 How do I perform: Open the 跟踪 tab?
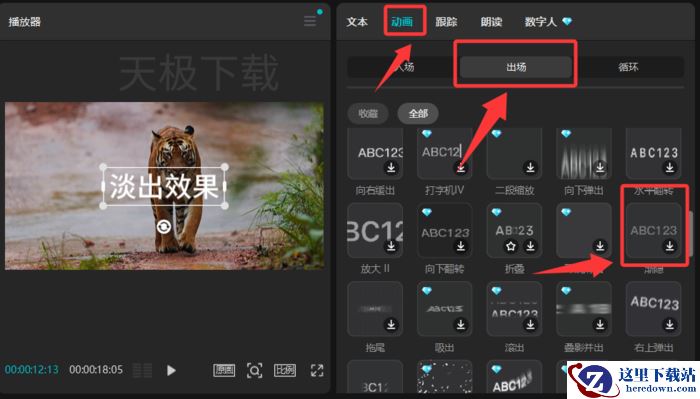tap(446, 21)
